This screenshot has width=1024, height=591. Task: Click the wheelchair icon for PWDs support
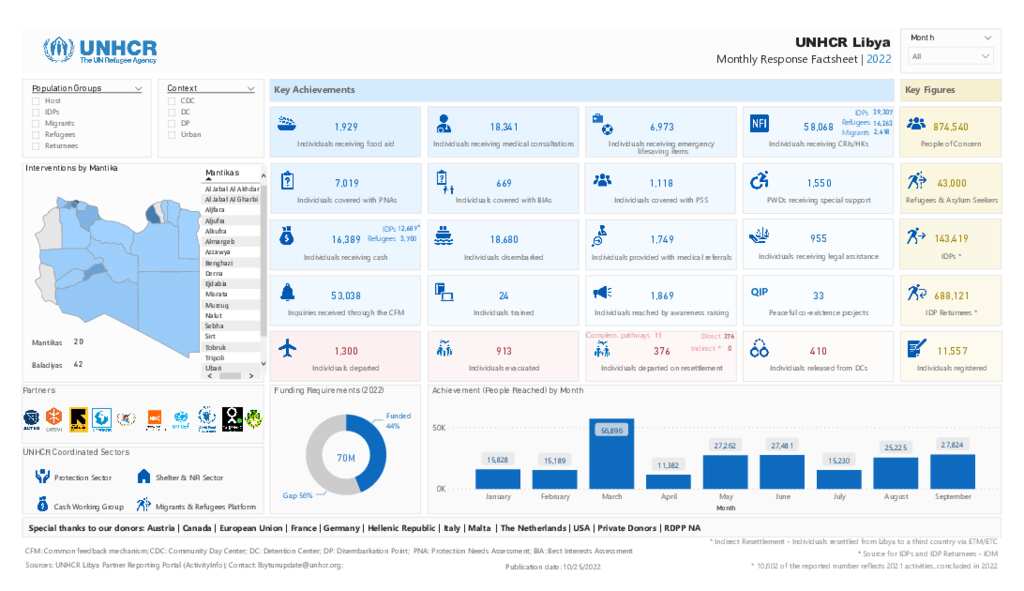[x=760, y=180]
